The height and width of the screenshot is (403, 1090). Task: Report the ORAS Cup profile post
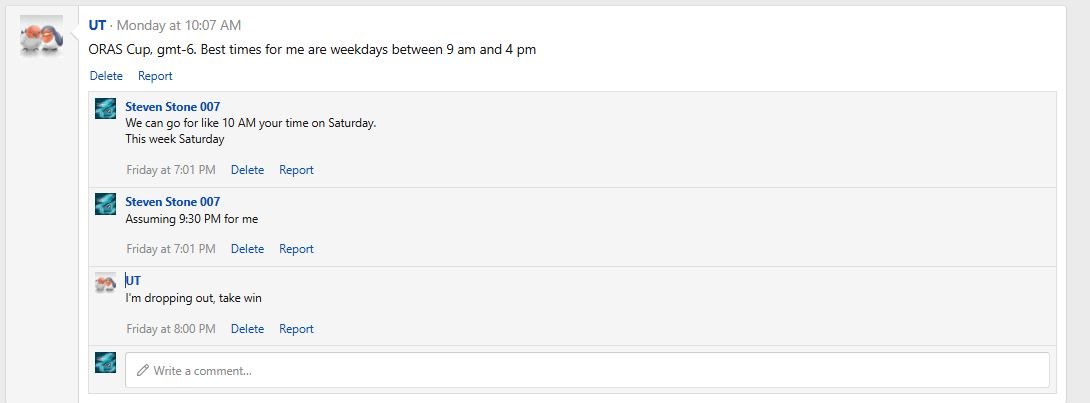point(155,76)
